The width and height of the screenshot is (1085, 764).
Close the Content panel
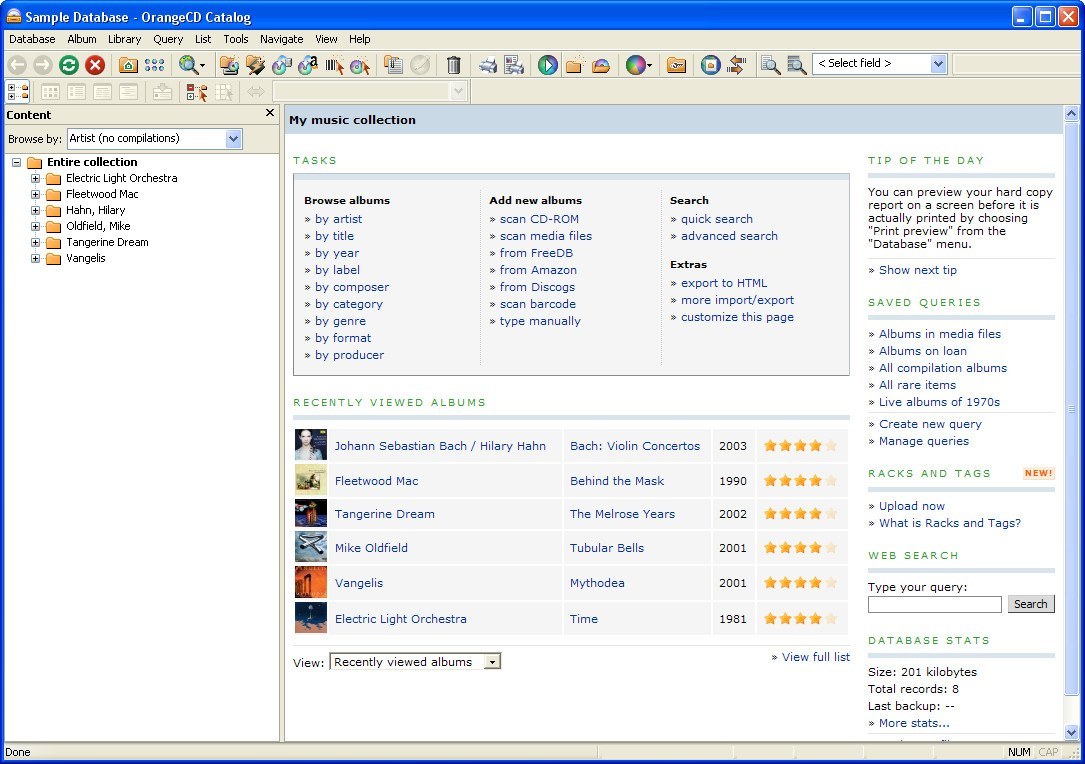[270, 113]
